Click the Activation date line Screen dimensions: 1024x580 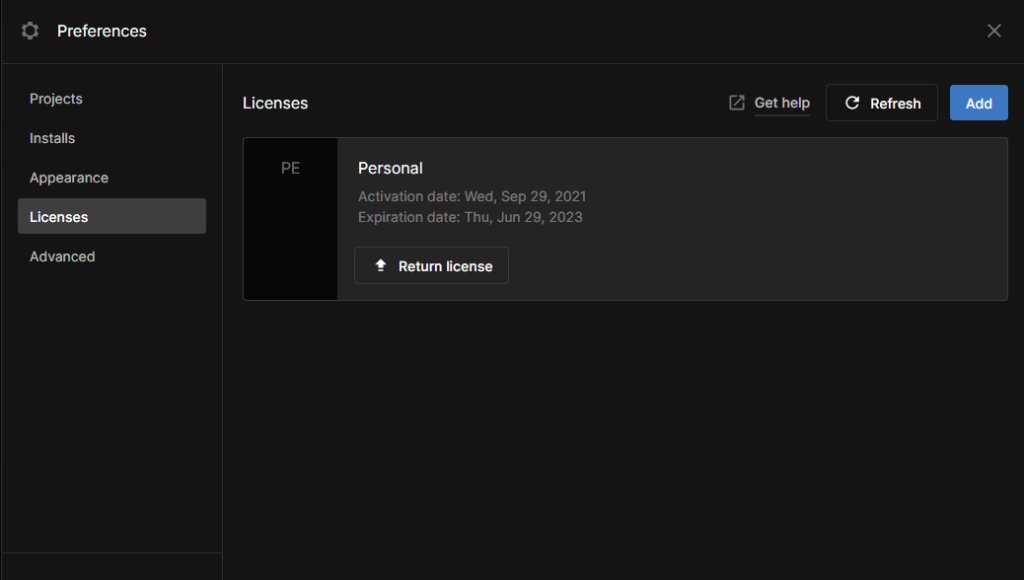point(472,196)
